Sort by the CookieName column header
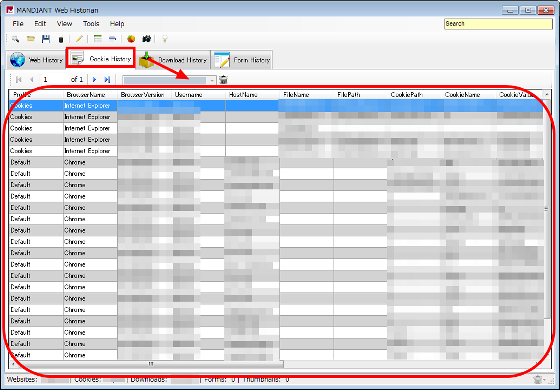 click(469, 95)
